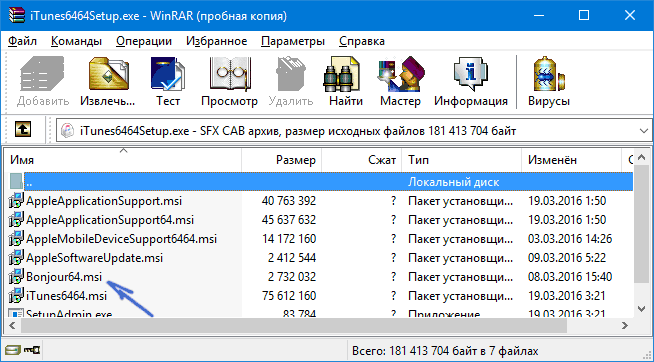Click the AppleMobileDeviceSupport6464.msi file icon
This screenshot has width=654, height=362.
click(x=16, y=239)
